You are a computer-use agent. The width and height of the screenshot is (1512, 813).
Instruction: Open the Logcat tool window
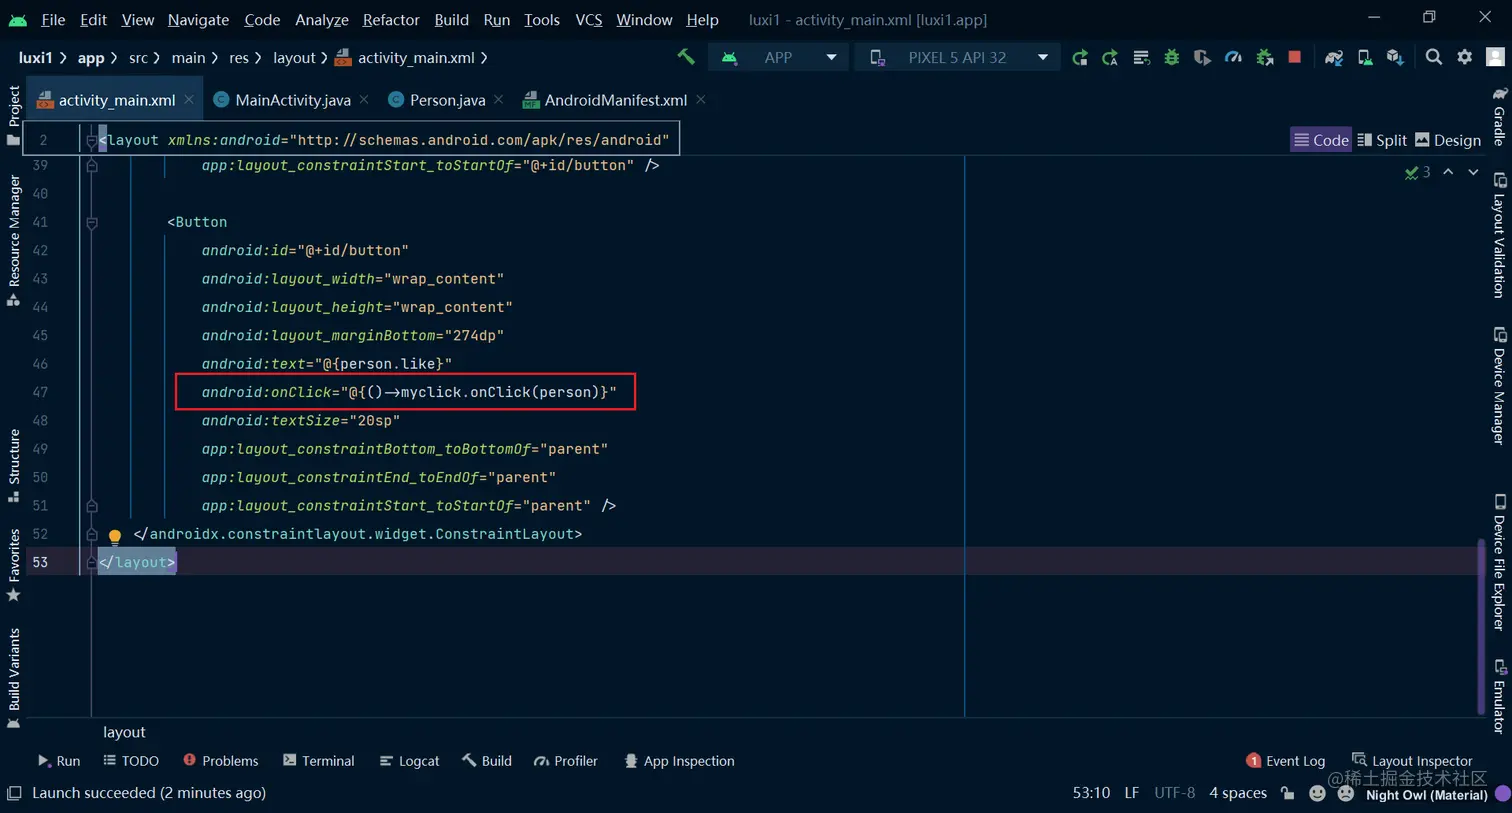(x=409, y=761)
